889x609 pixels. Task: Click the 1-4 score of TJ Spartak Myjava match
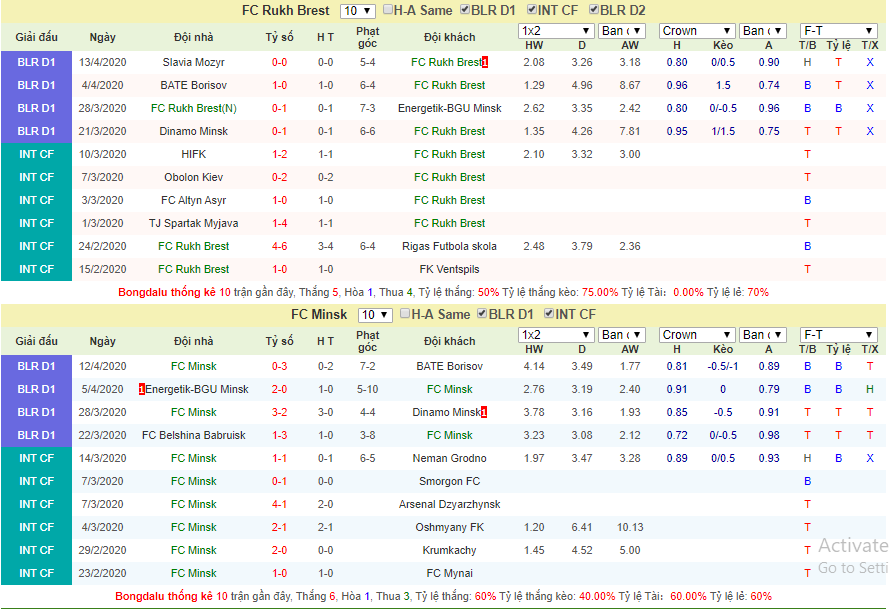tap(280, 223)
